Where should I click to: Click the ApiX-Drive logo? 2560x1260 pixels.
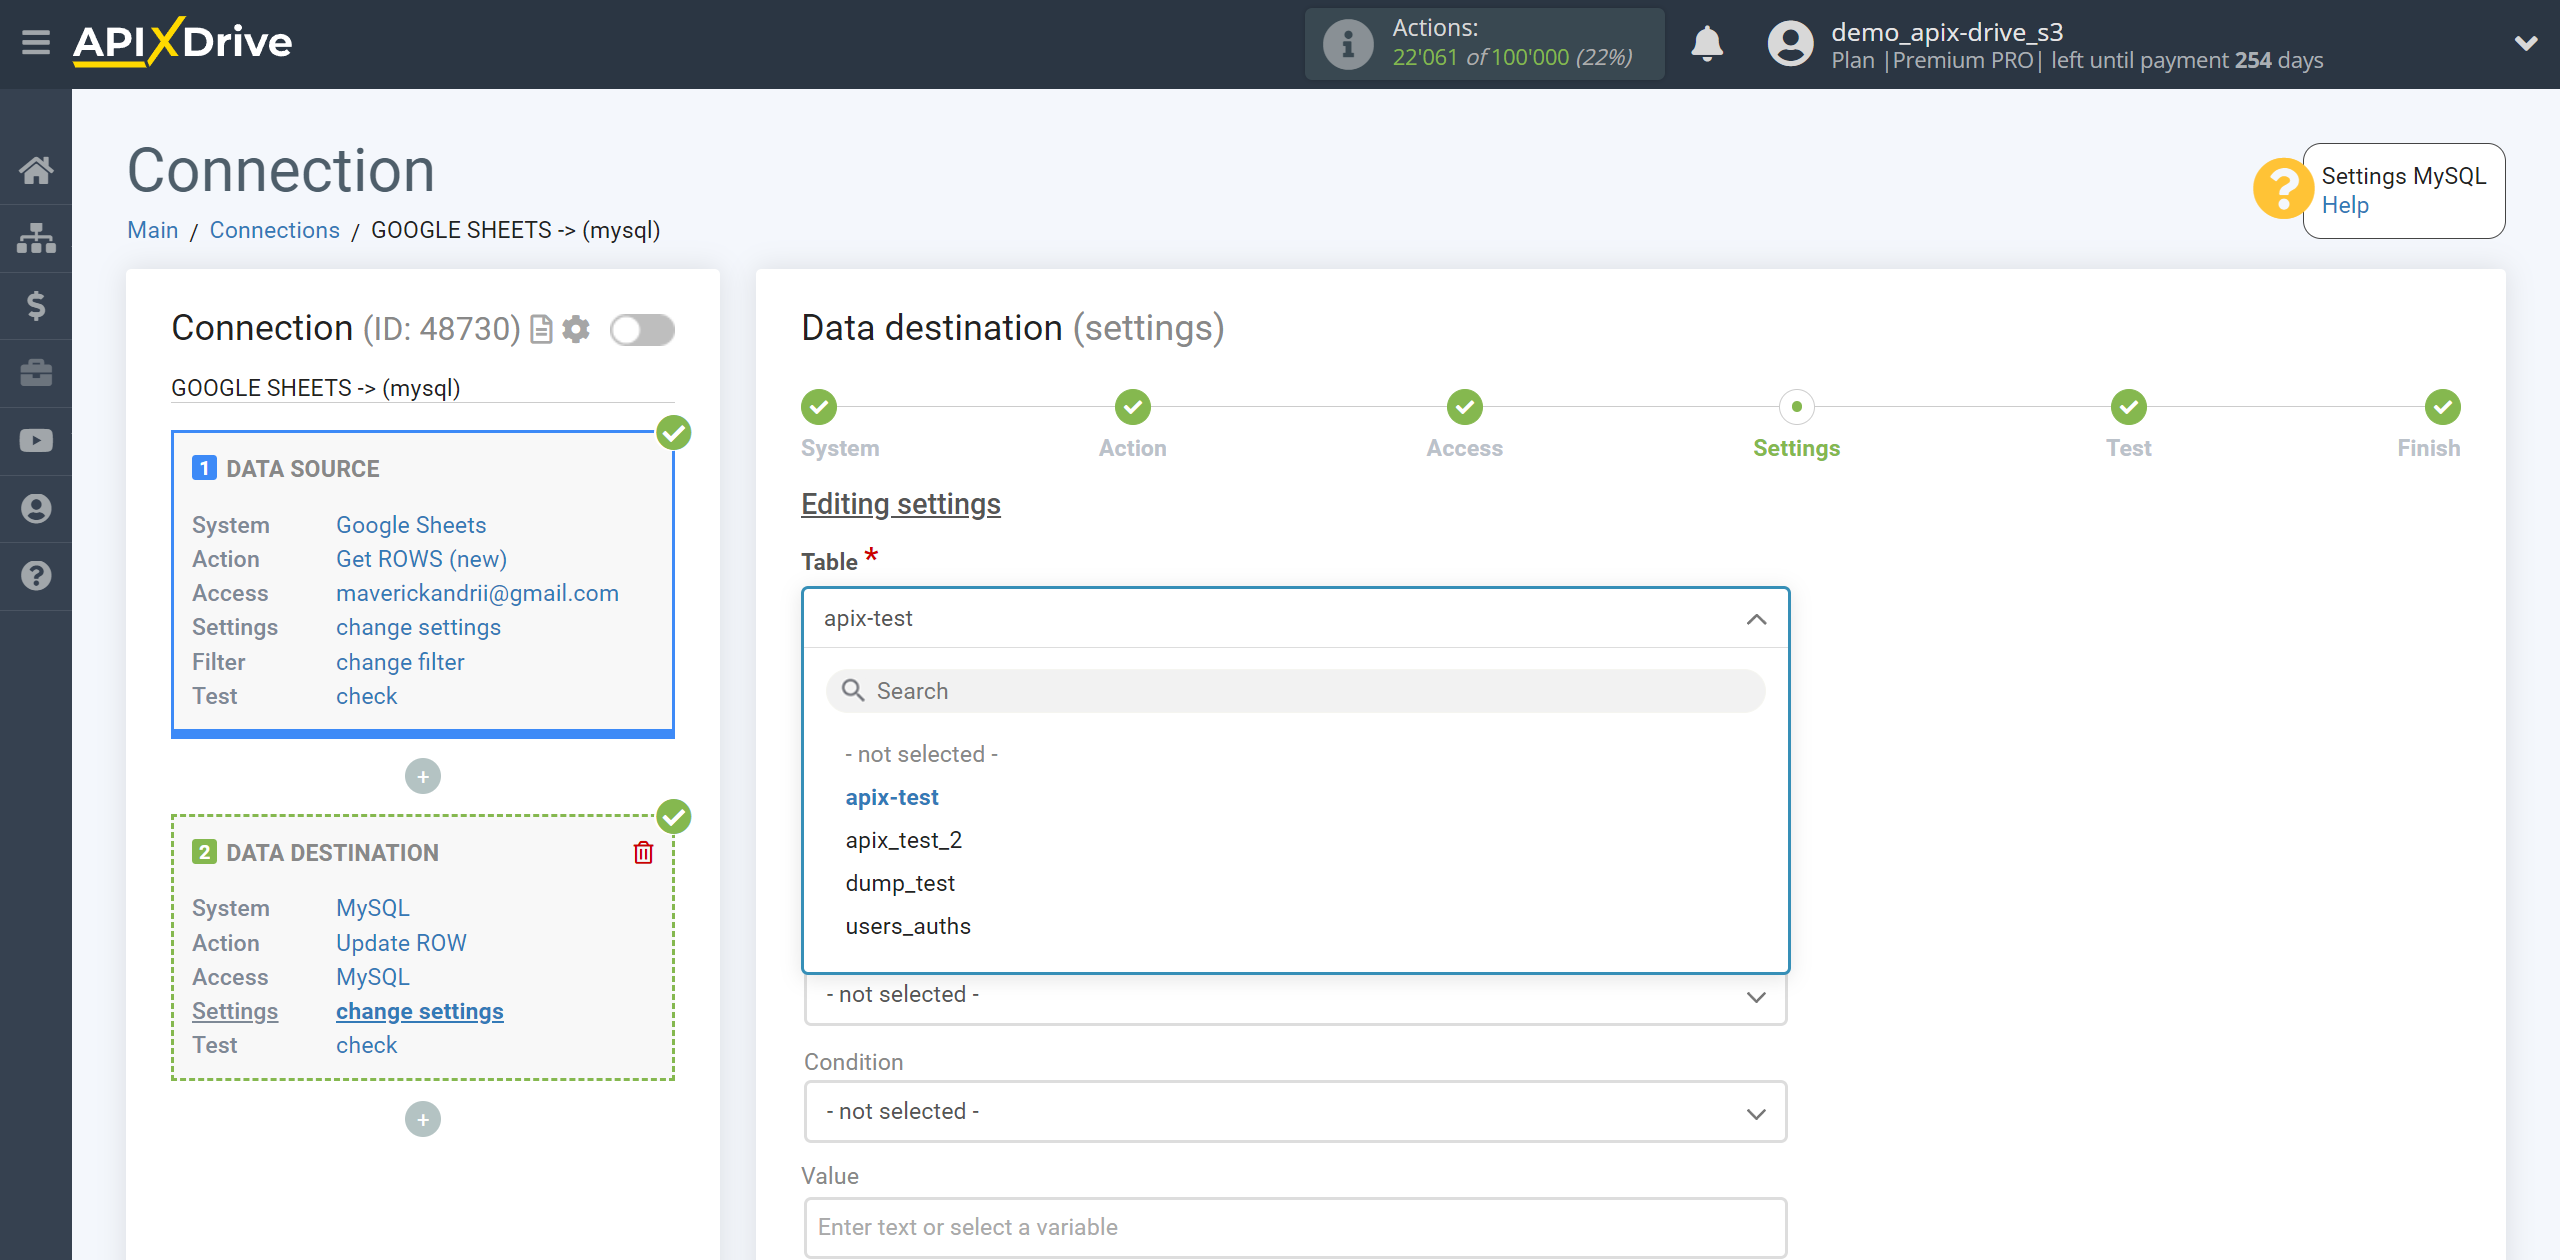[x=182, y=42]
